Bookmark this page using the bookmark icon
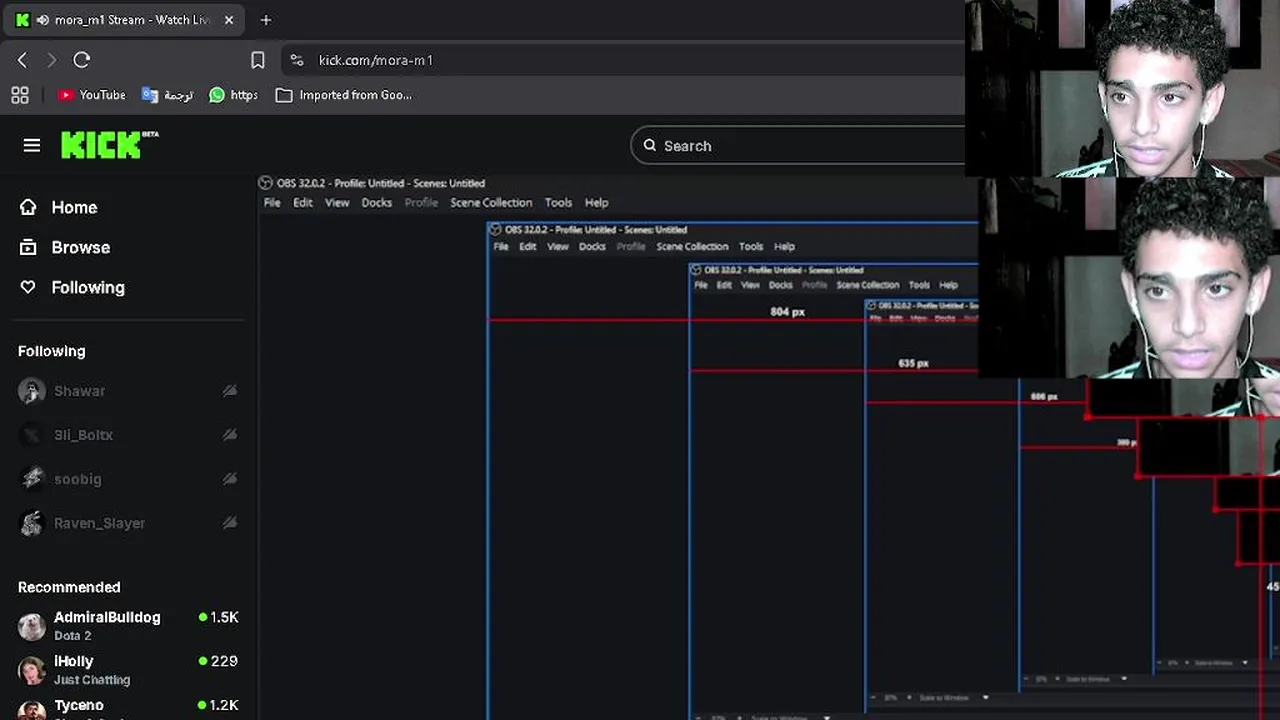1280x720 pixels. point(257,60)
